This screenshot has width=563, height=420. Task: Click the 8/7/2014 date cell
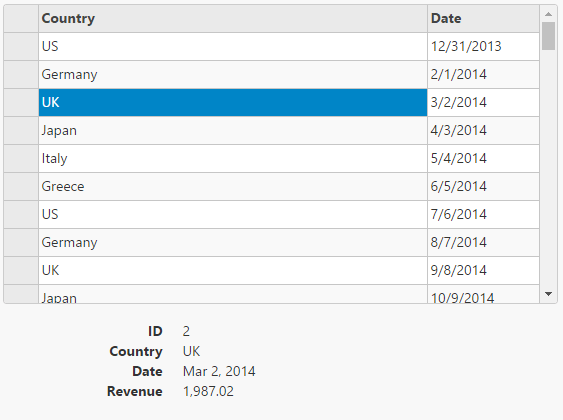483,243
